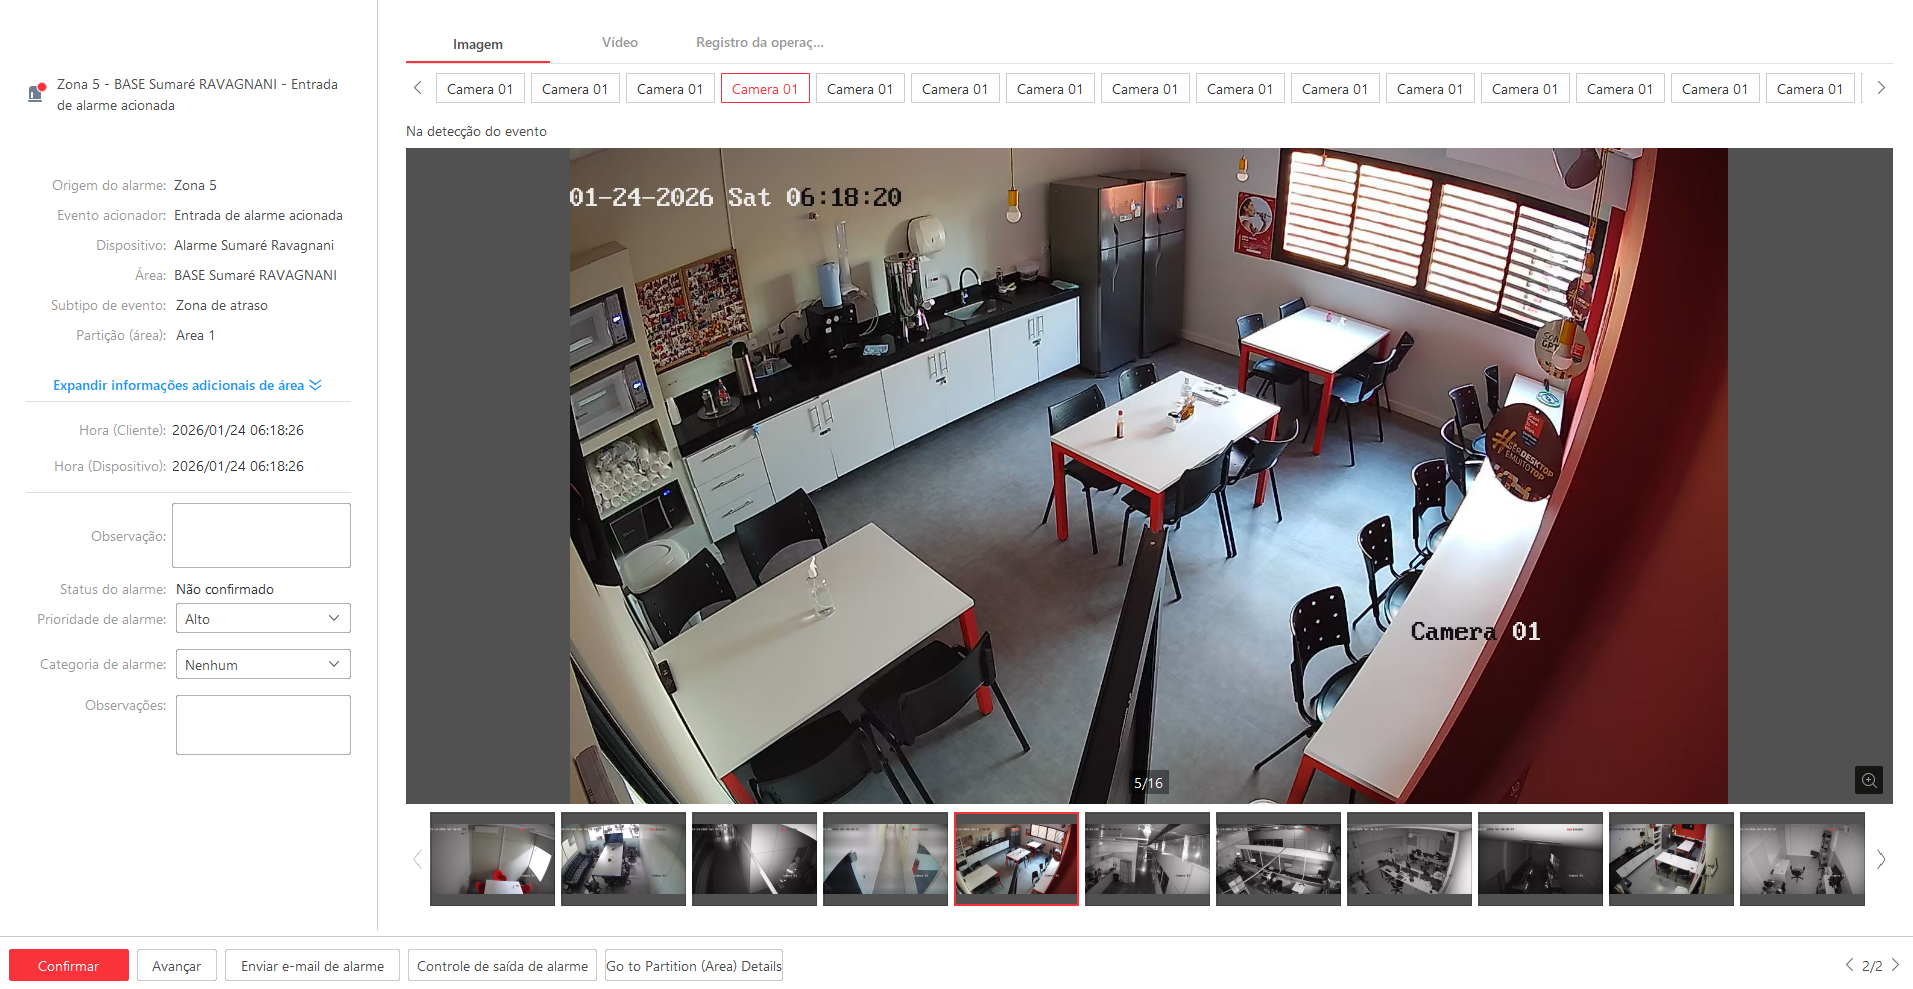Viewport: 1913px width, 989px height.
Task: Expand informações adicionais de área
Action: (x=187, y=385)
